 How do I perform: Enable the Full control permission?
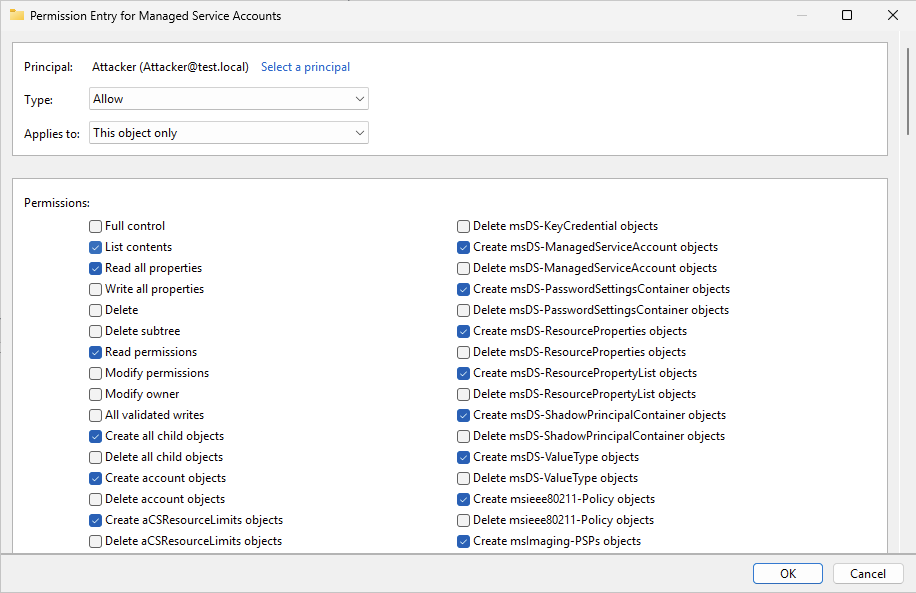coord(95,226)
